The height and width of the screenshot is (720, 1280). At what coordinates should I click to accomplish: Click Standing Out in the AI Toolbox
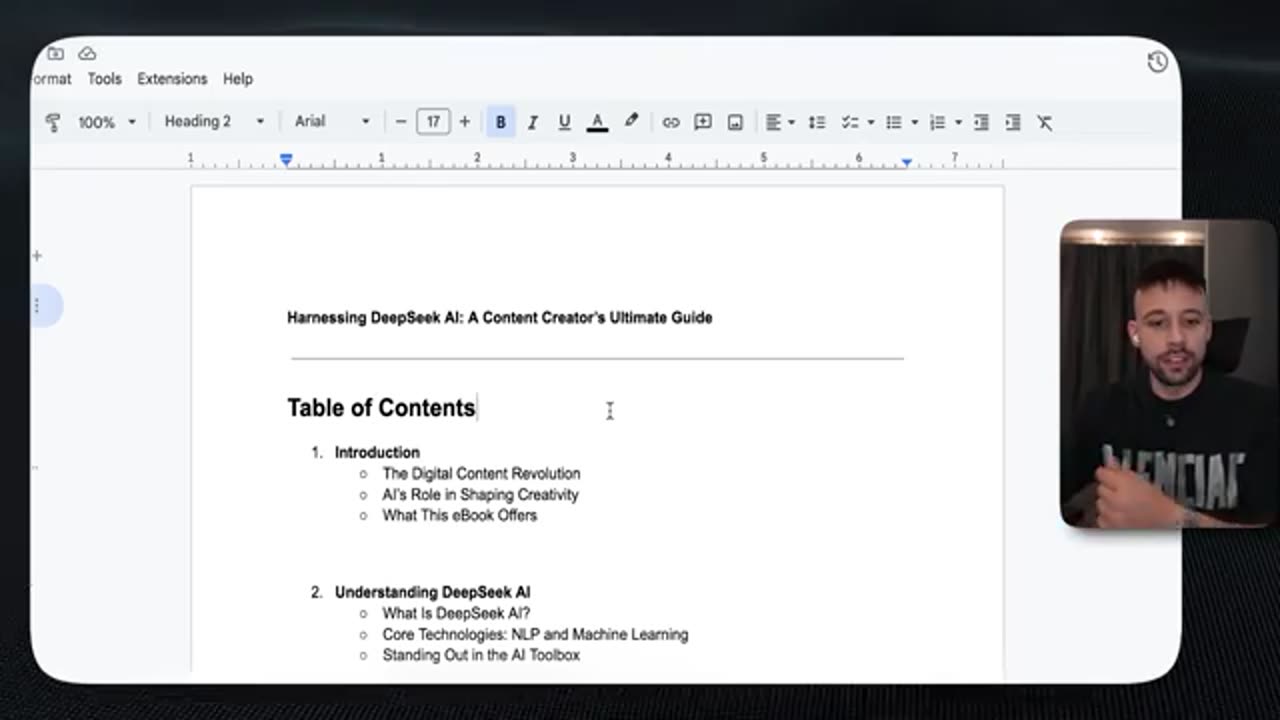[481, 655]
